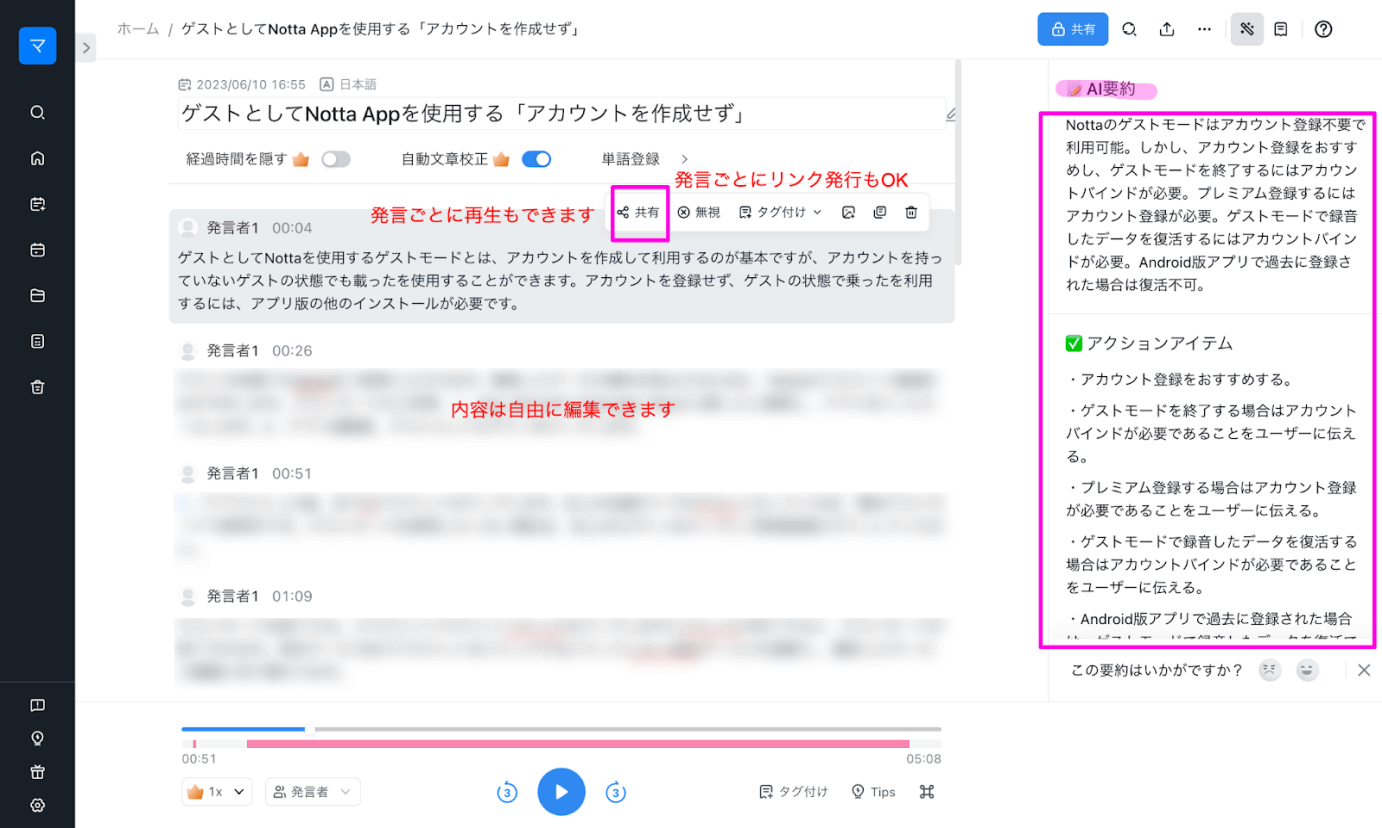Click the lightbulb icon in the sidebar

click(37, 738)
